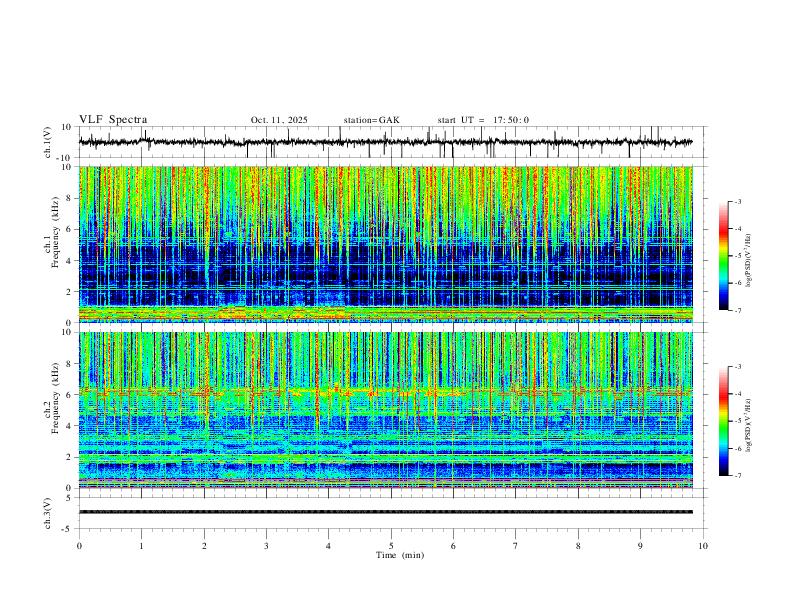Screen dimensions: 792x612
Task: Click the '7' tick on the time axis
Action: coord(516,546)
